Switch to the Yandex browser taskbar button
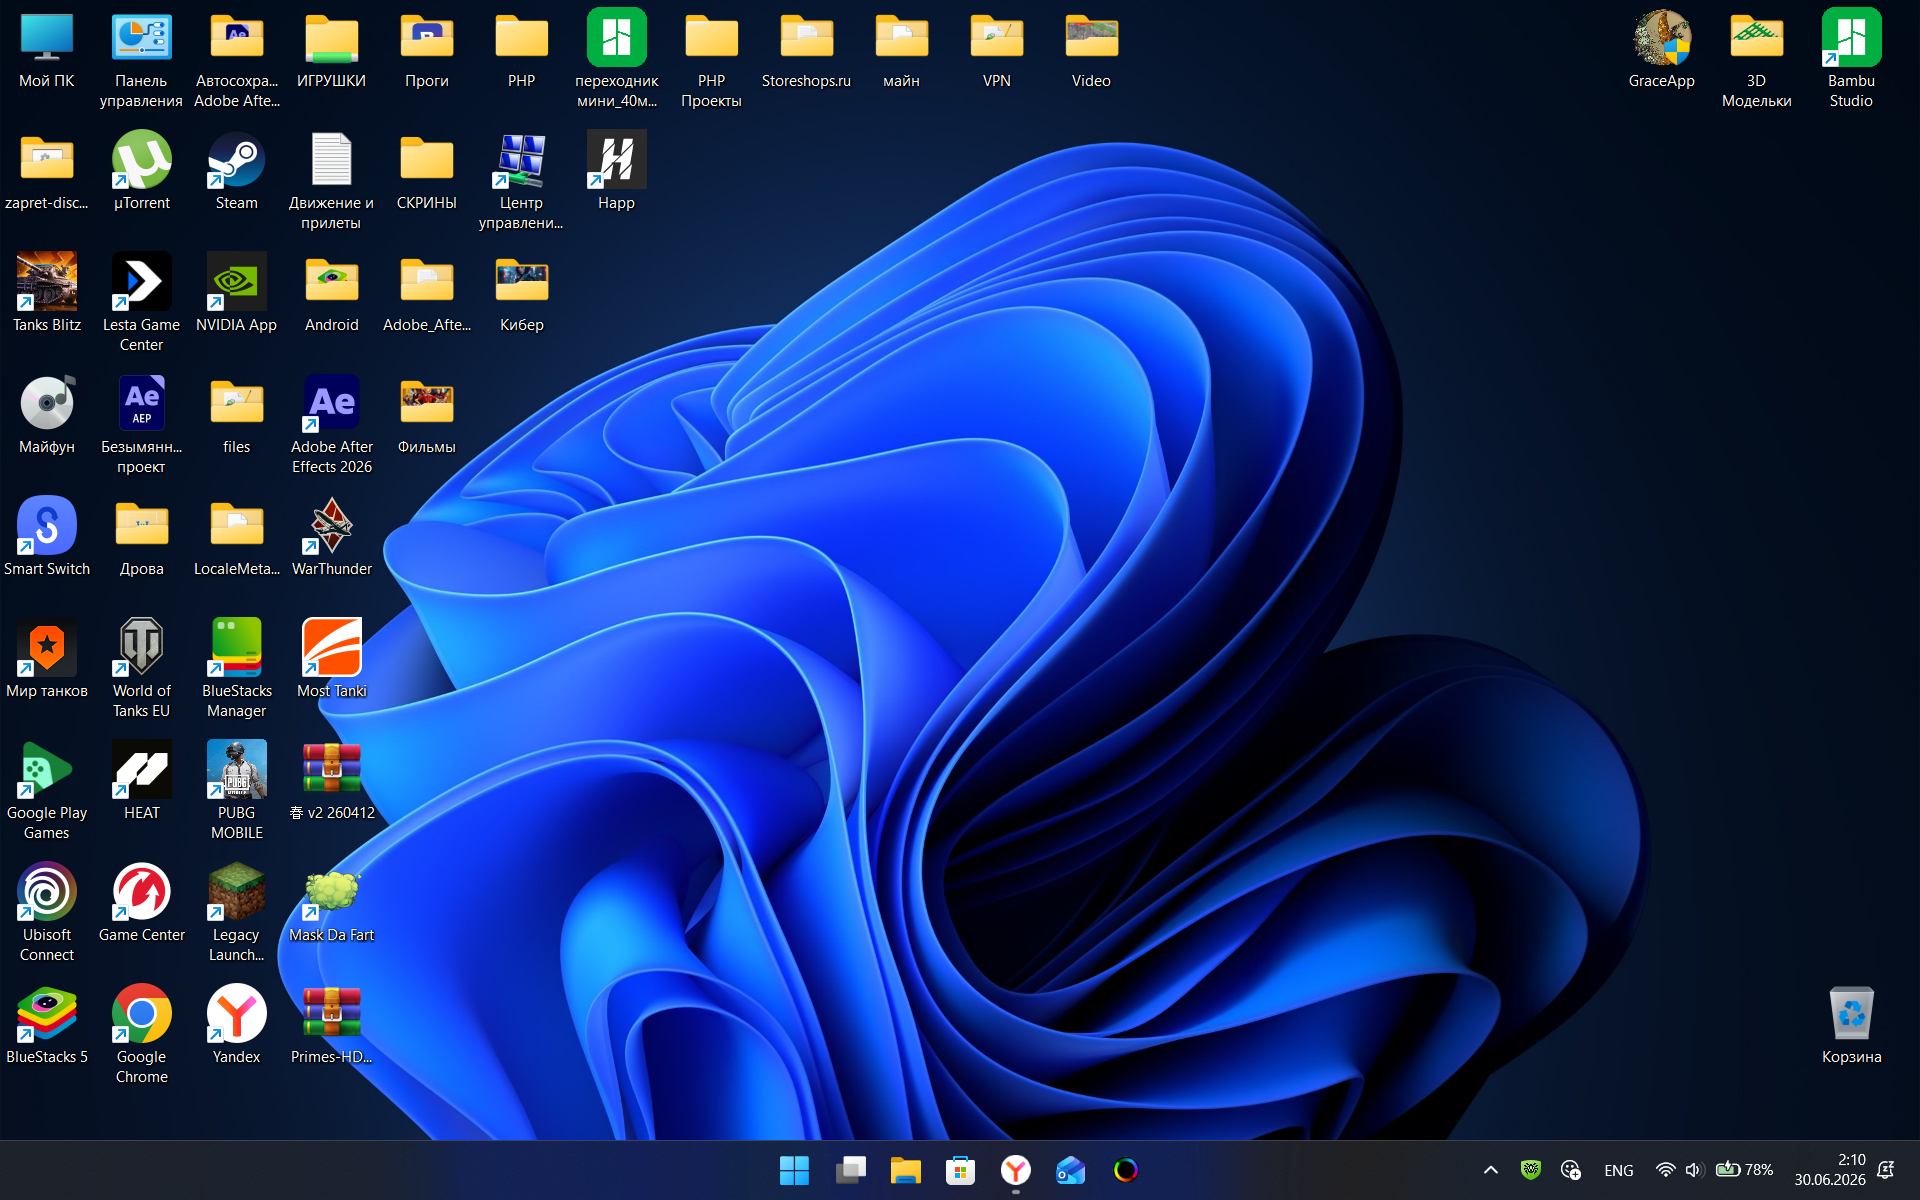The height and width of the screenshot is (1200, 1920). [x=1015, y=1170]
